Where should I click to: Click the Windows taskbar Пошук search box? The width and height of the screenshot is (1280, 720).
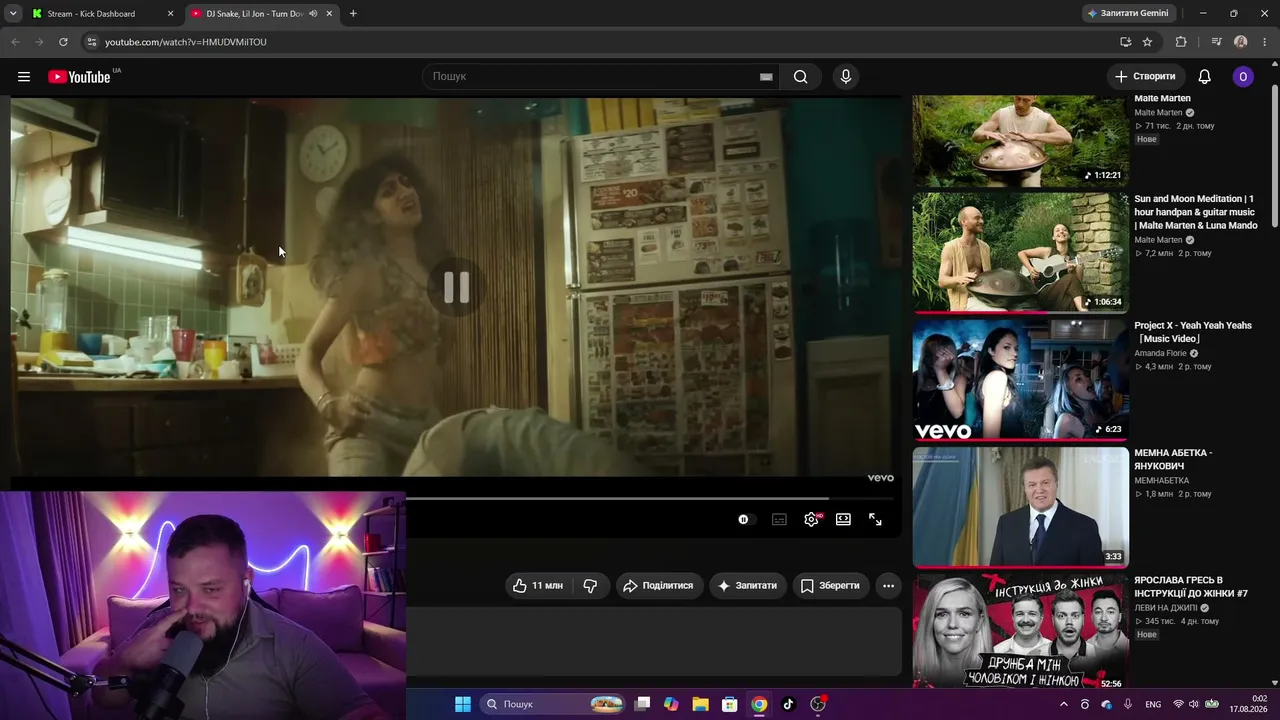pos(554,704)
